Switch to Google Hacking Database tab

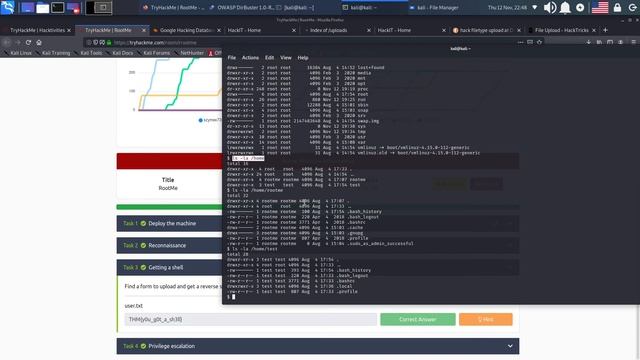[187, 30]
